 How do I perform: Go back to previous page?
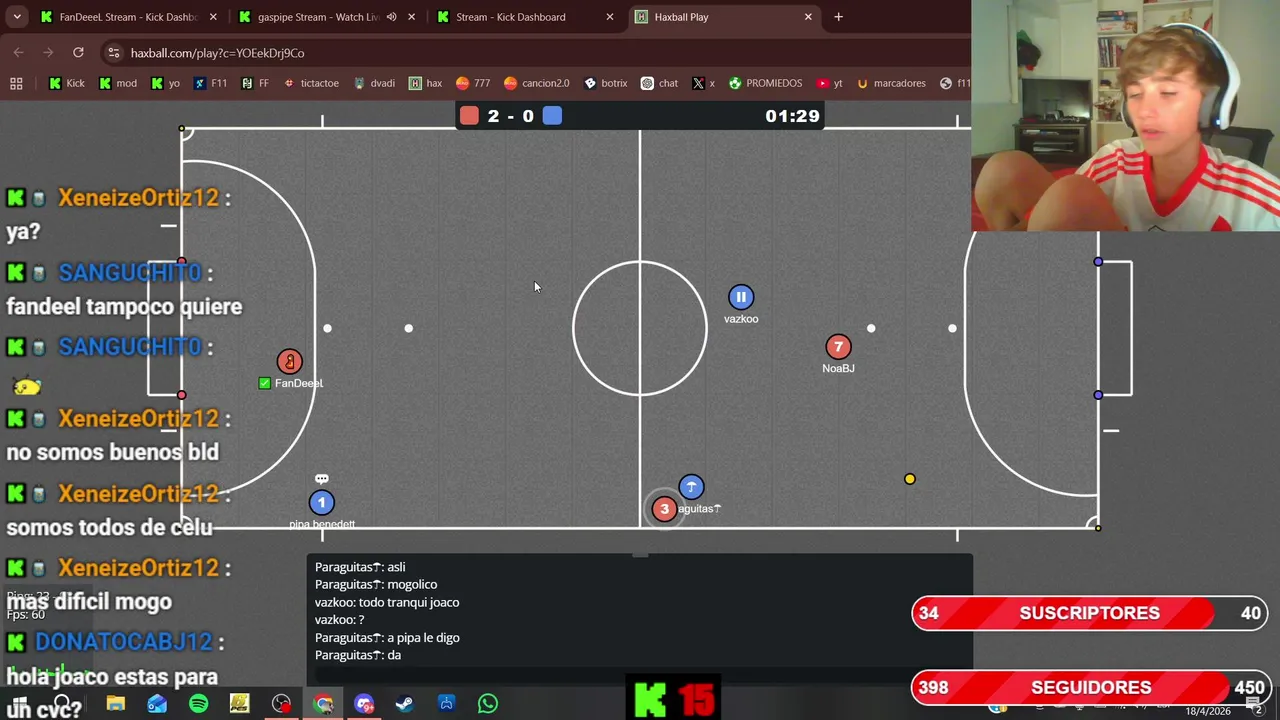pyautogui.click(x=19, y=52)
